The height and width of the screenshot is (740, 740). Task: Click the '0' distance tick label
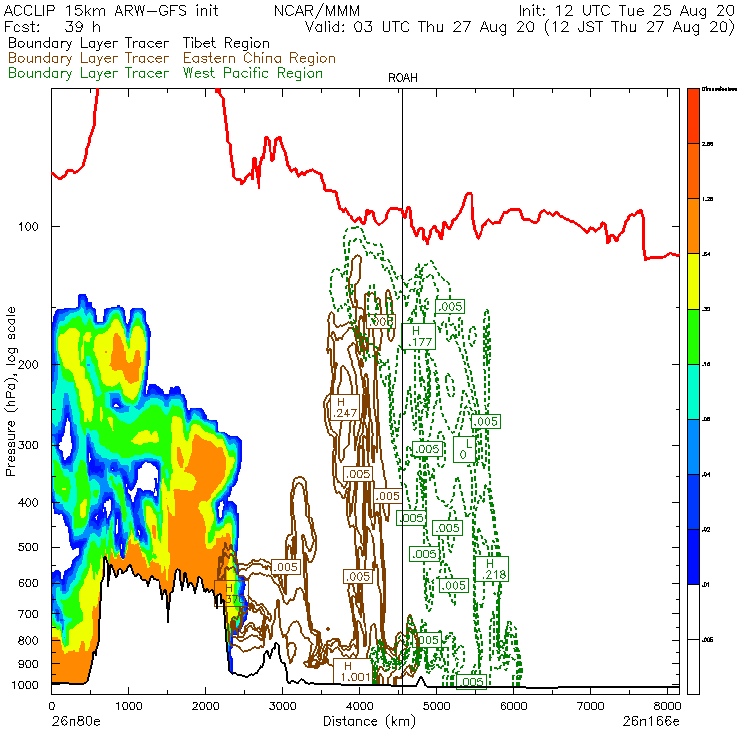[x=51, y=706]
